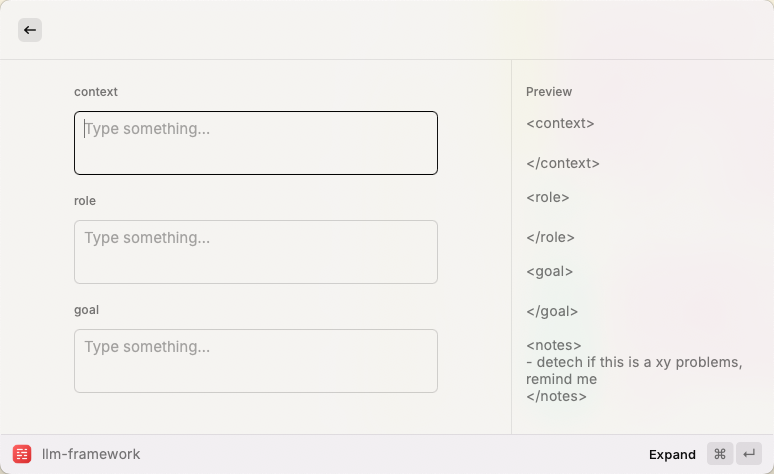Click the command key symbol icon
Screen dimensions: 774x474
[x=720, y=454]
